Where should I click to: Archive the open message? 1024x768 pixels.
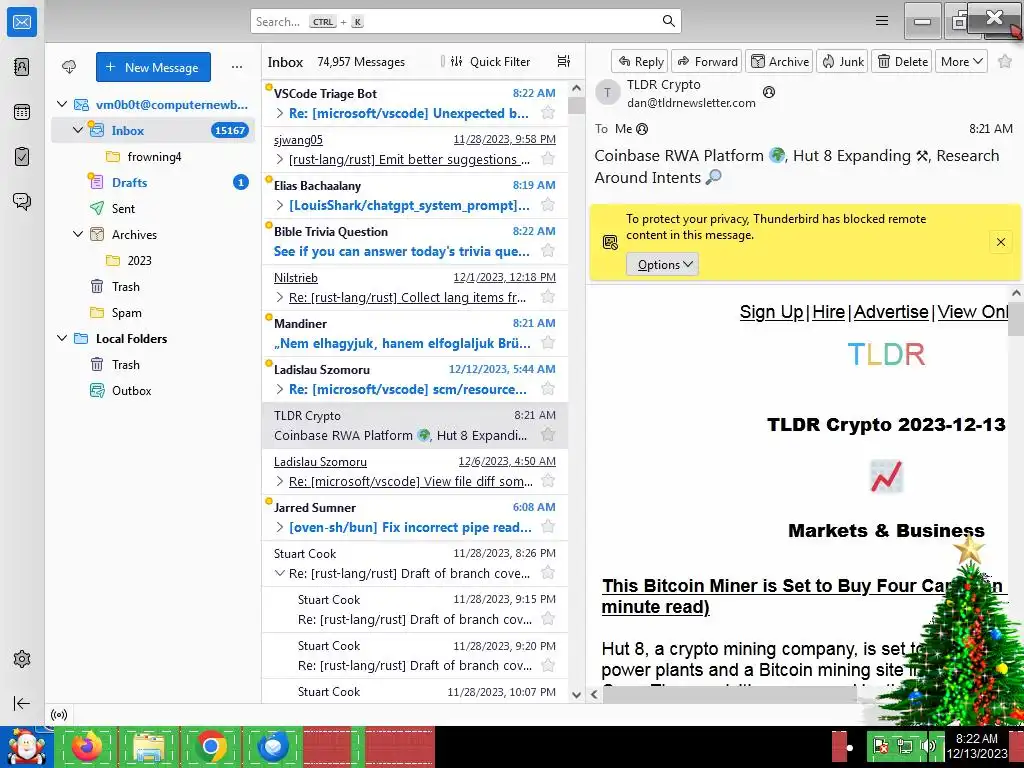779,61
